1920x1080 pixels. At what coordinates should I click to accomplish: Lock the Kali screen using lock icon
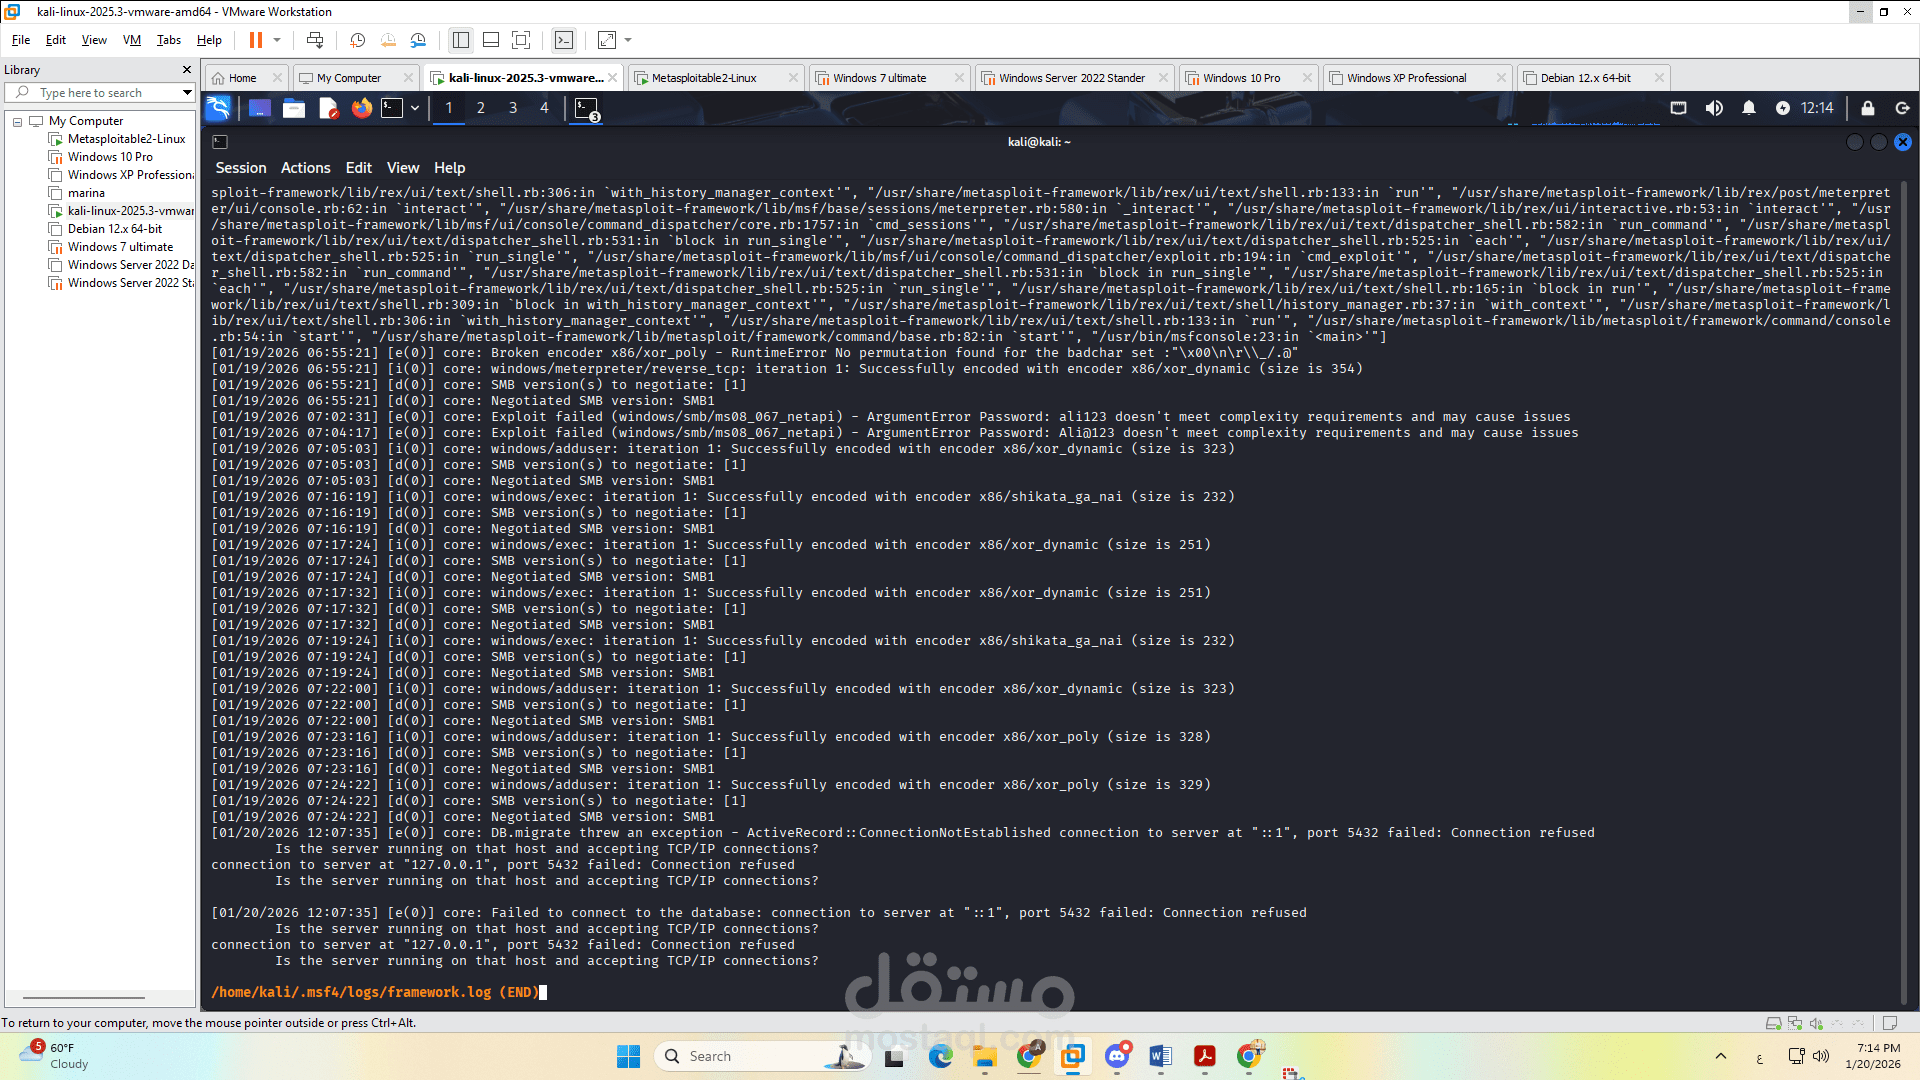tap(1868, 108)
